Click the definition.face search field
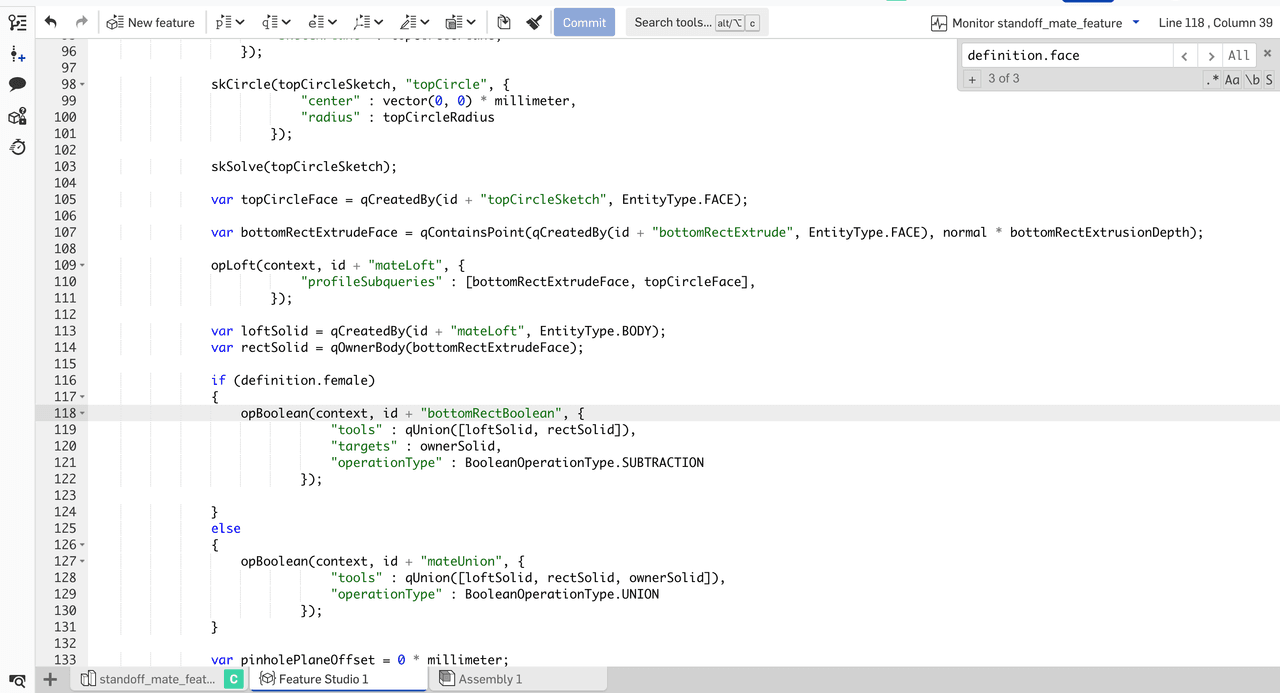The width and height of the screenshot is (1280, 693). pyautogui.click(x=1063, y=55)
